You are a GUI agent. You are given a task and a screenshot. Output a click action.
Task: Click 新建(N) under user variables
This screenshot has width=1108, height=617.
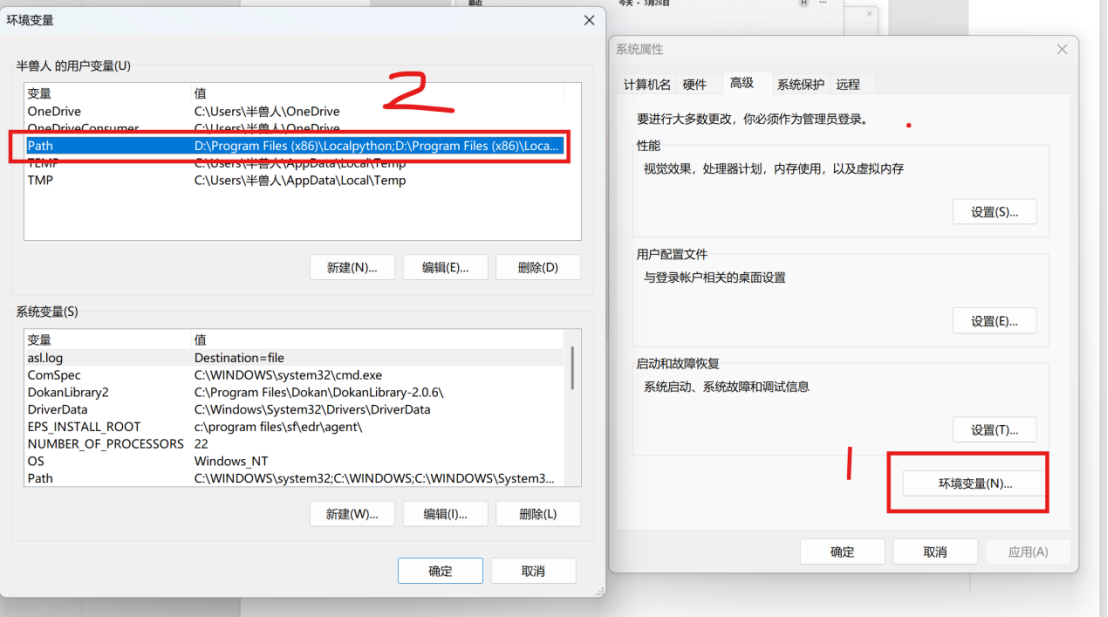coord(352,267)
